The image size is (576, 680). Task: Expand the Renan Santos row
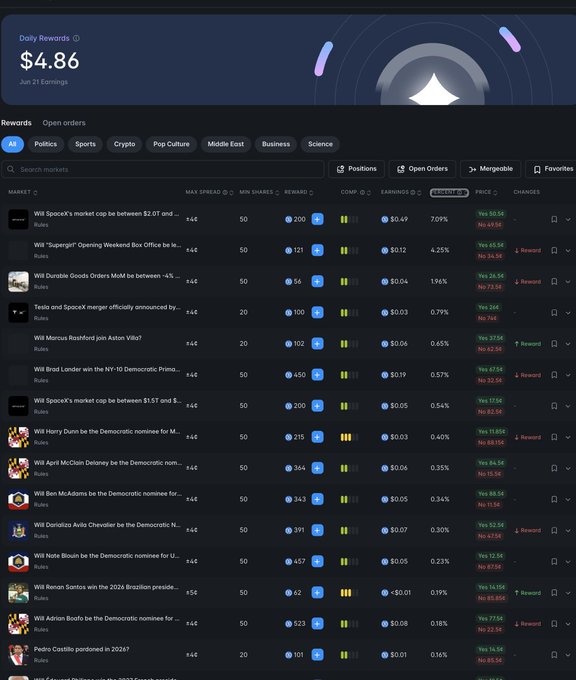click(x=568, y=592)
